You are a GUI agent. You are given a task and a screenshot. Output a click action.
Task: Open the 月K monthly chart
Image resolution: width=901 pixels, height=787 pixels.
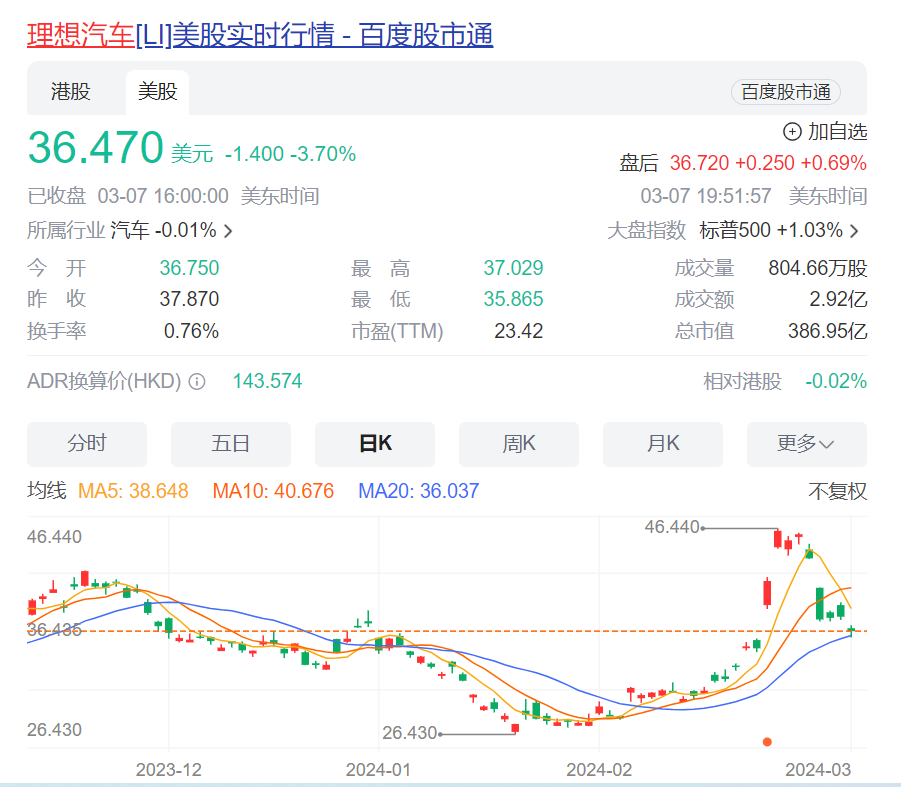click(x=663, y=444)
